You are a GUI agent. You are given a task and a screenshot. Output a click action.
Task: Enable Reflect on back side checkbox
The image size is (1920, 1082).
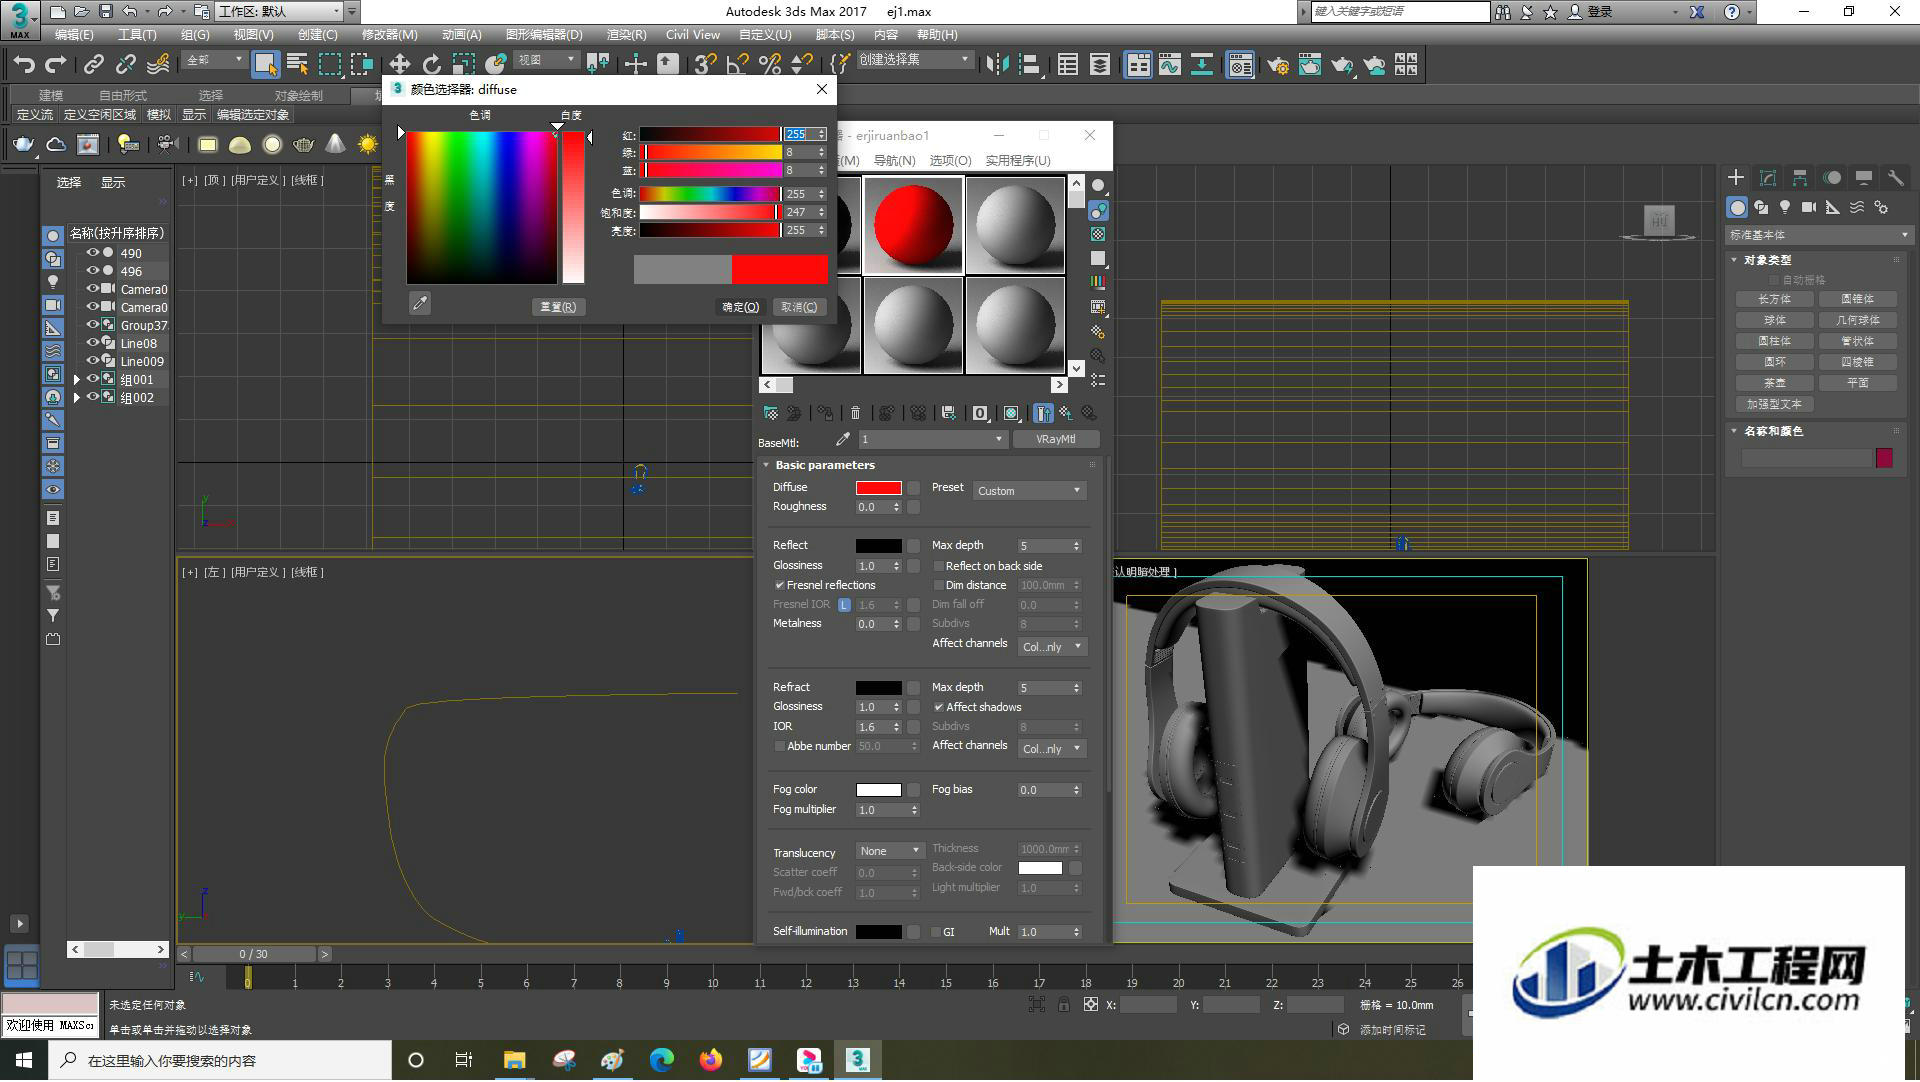coord(938,566)
